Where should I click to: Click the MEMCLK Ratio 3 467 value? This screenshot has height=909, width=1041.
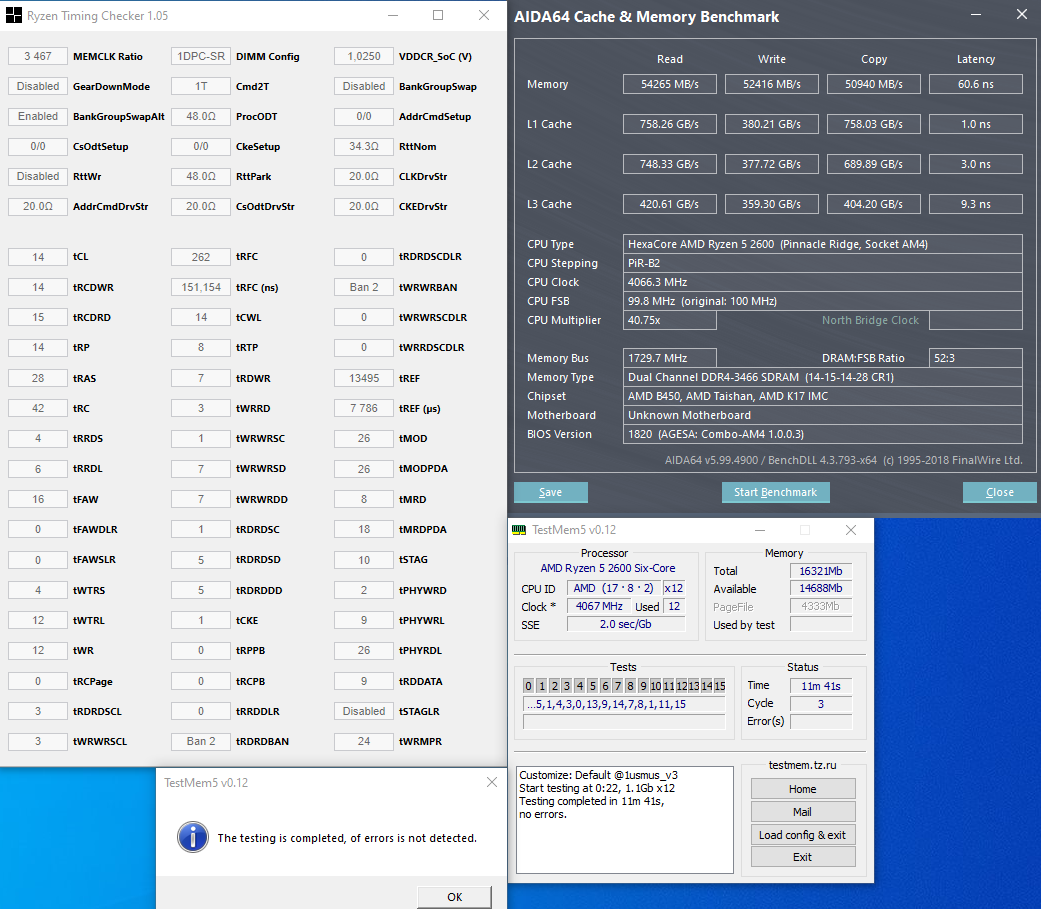click(38, 56)
